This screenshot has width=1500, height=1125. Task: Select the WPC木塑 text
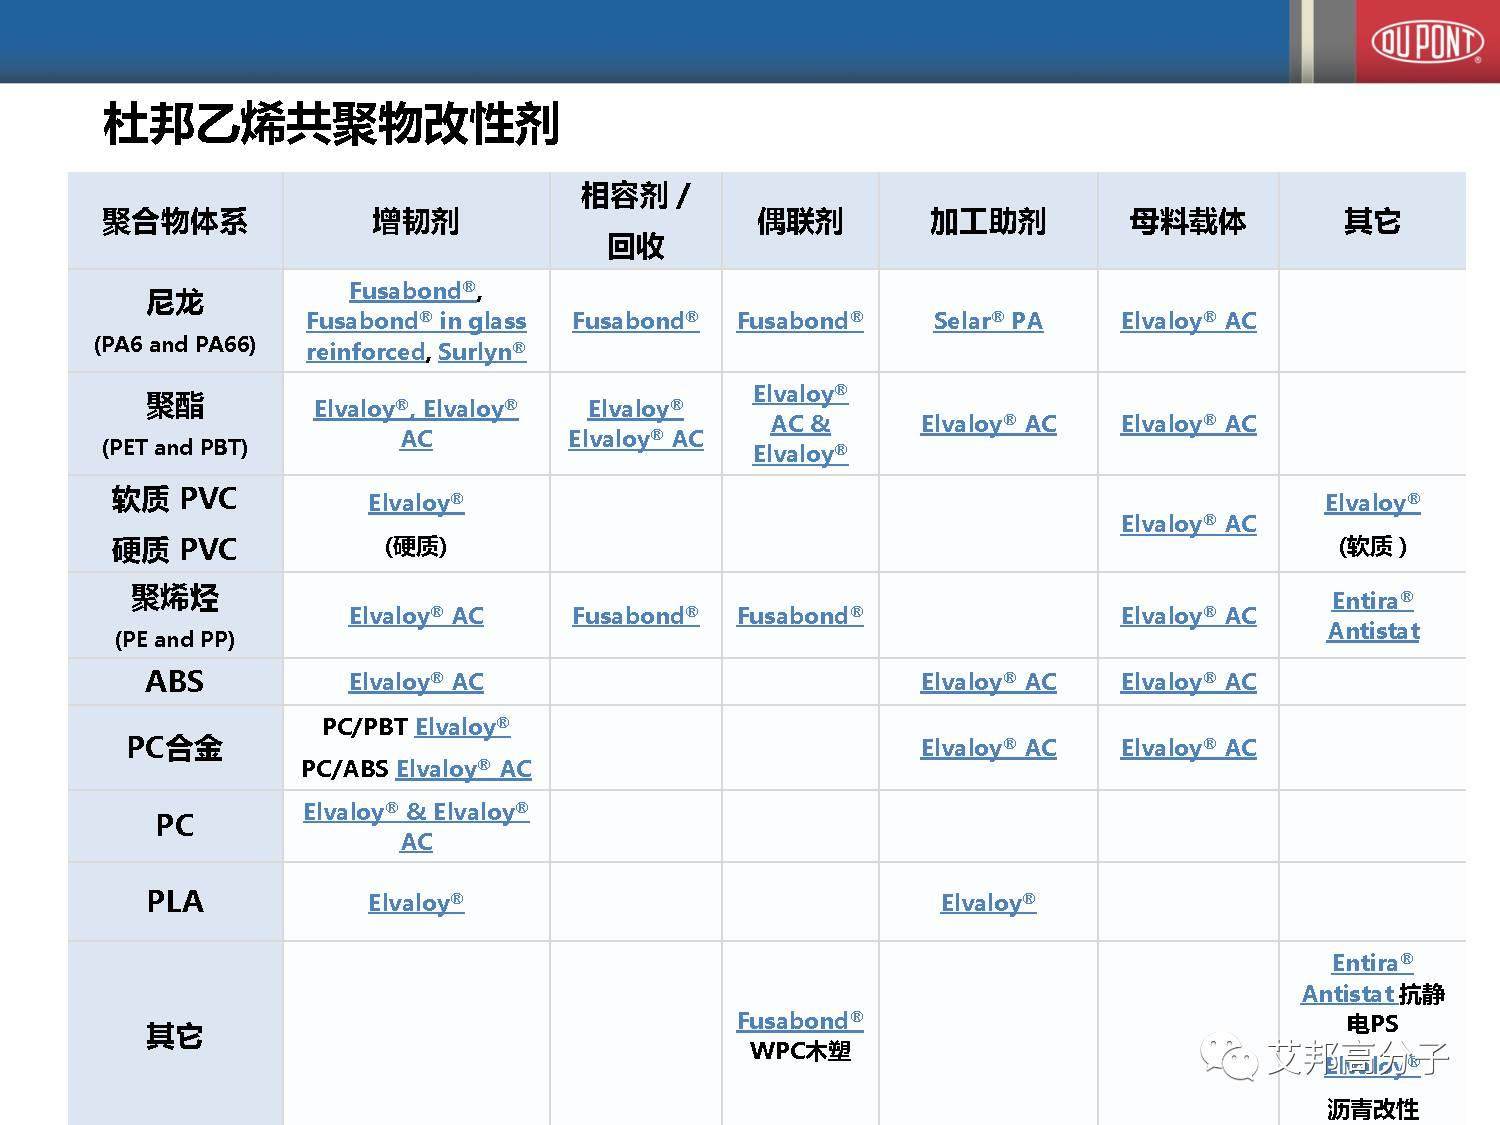click(x=800, y=1051)
